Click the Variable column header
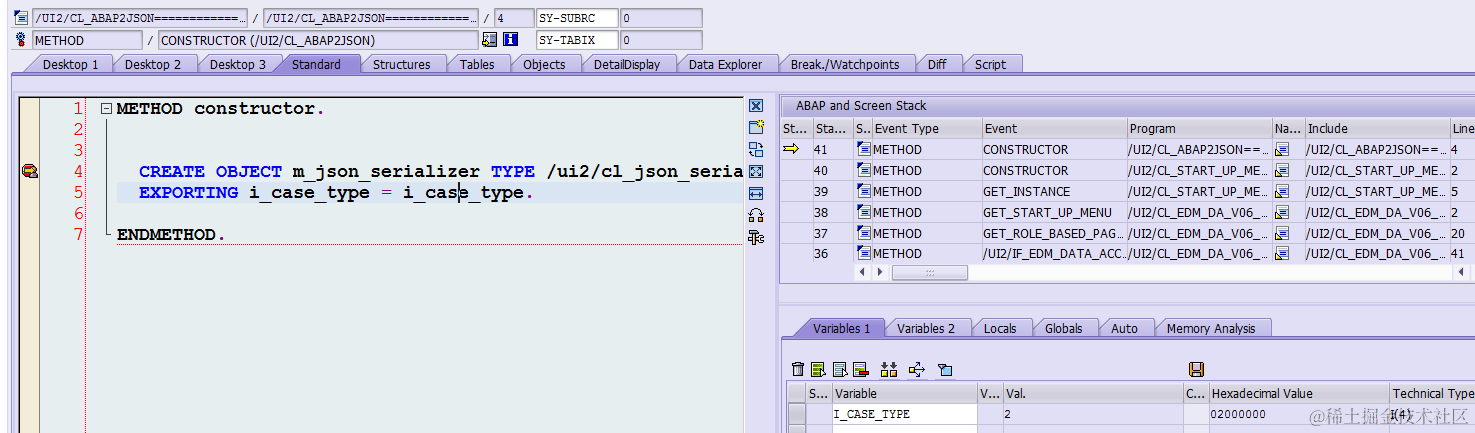 [x=904, y=394]
